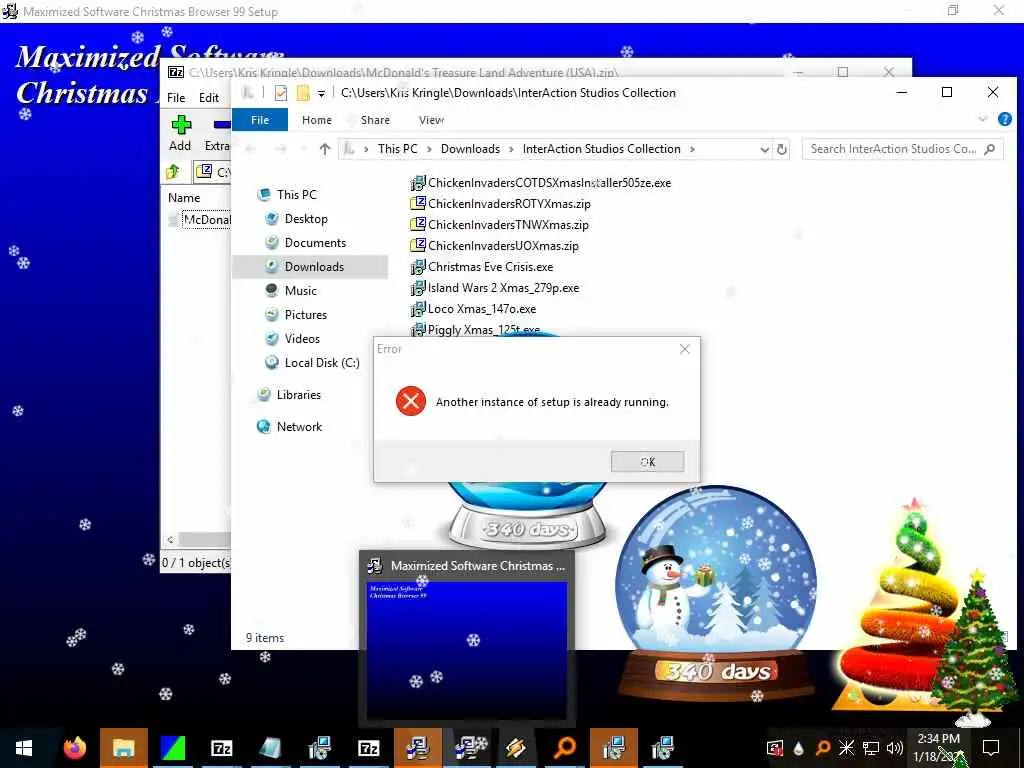Select Videos in navigation pane
The image size is (1024, 768).
click(302, 339)
